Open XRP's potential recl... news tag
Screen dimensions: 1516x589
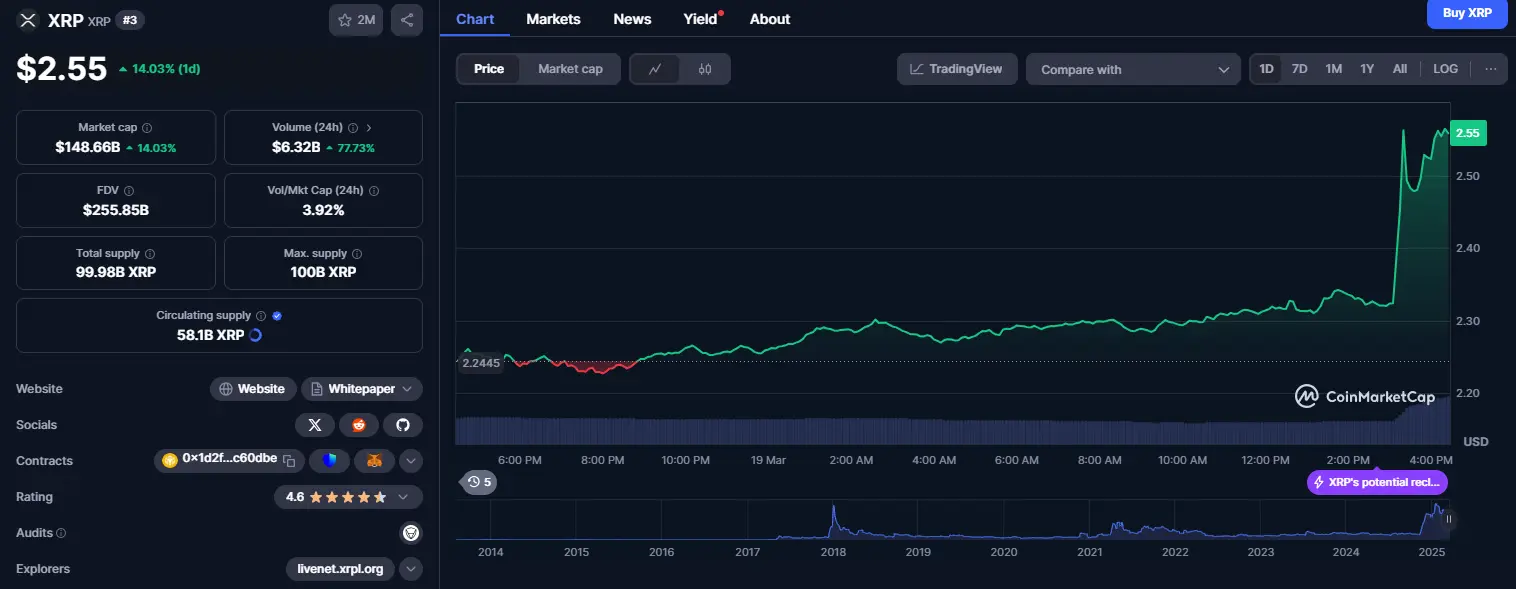click(x=1377, y=482)
